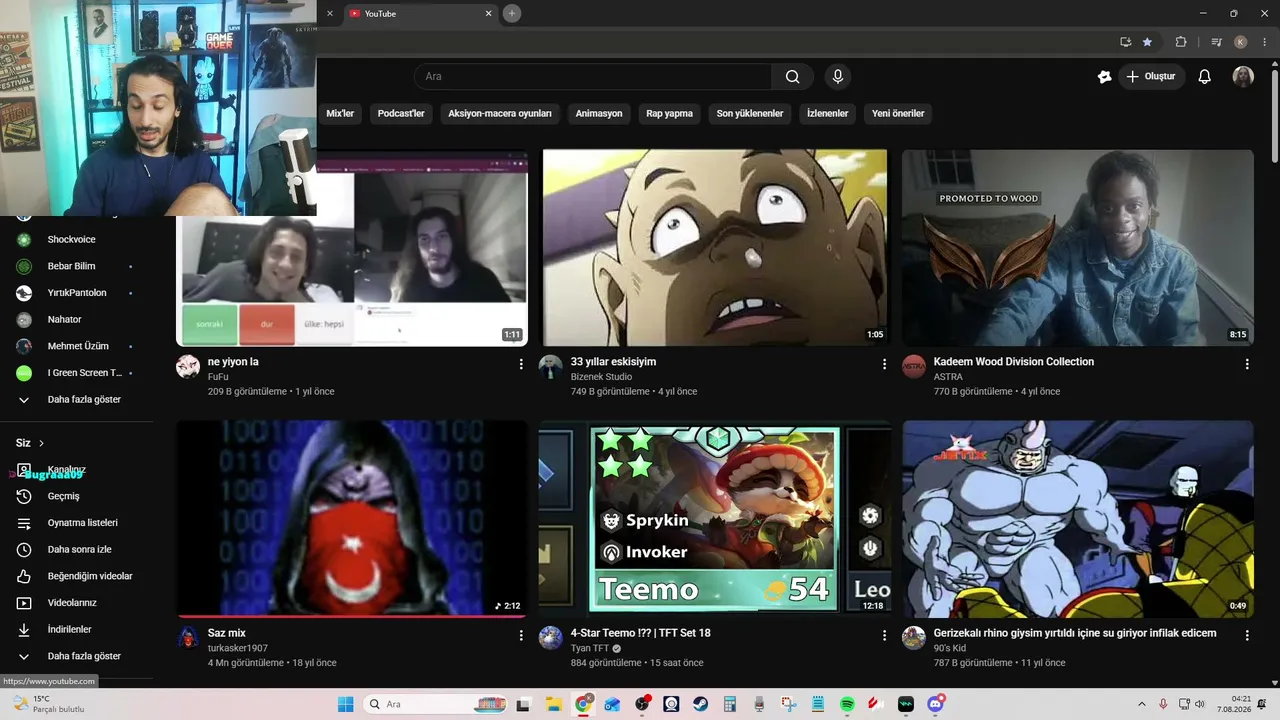Open Oynatma listeleri playlists icon

25,523
